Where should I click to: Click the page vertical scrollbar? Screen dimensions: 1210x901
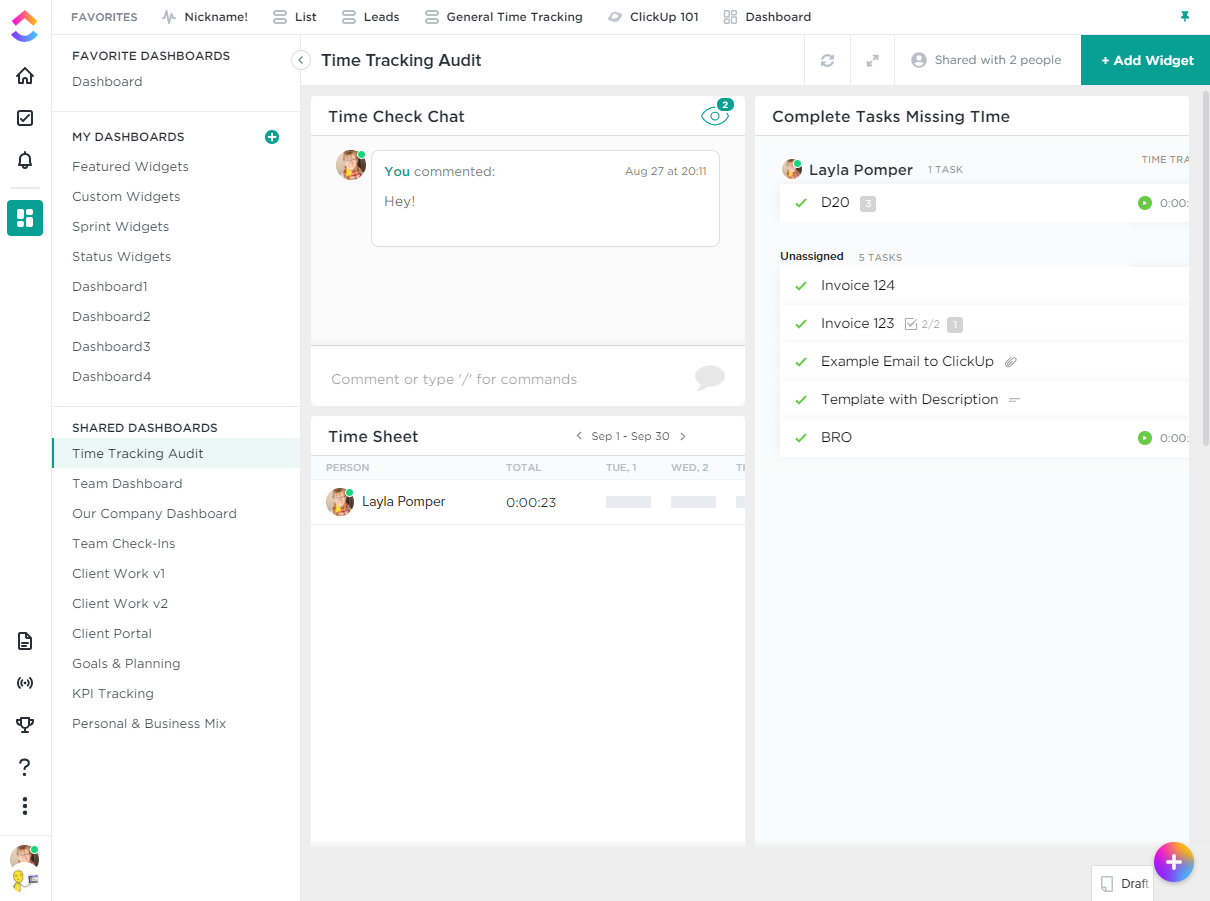(x=1204, y=270)
